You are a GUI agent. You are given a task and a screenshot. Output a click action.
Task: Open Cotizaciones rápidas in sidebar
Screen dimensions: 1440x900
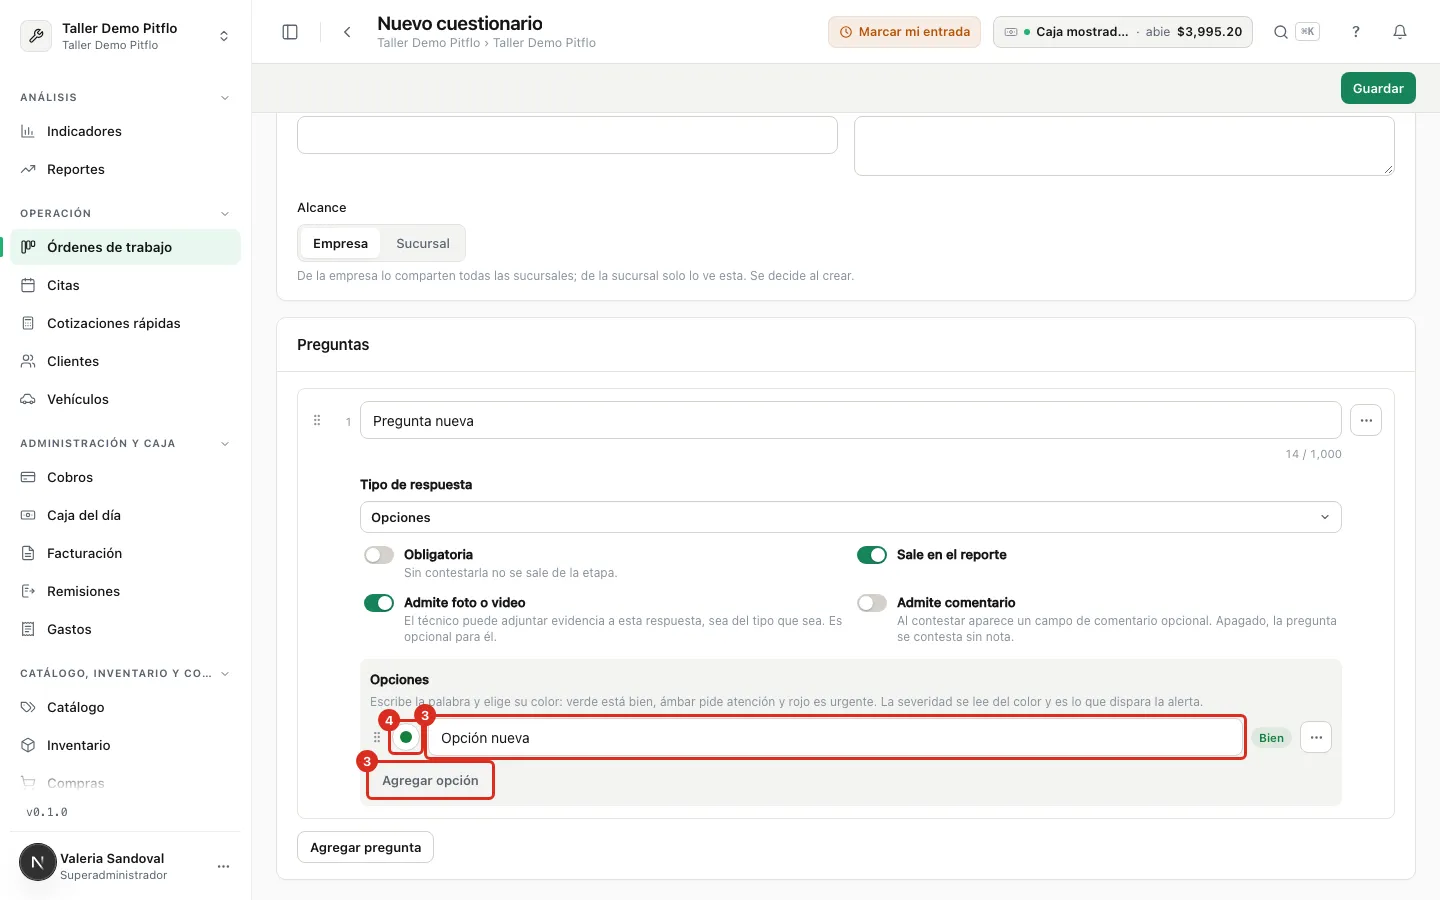tap(126, 323)
